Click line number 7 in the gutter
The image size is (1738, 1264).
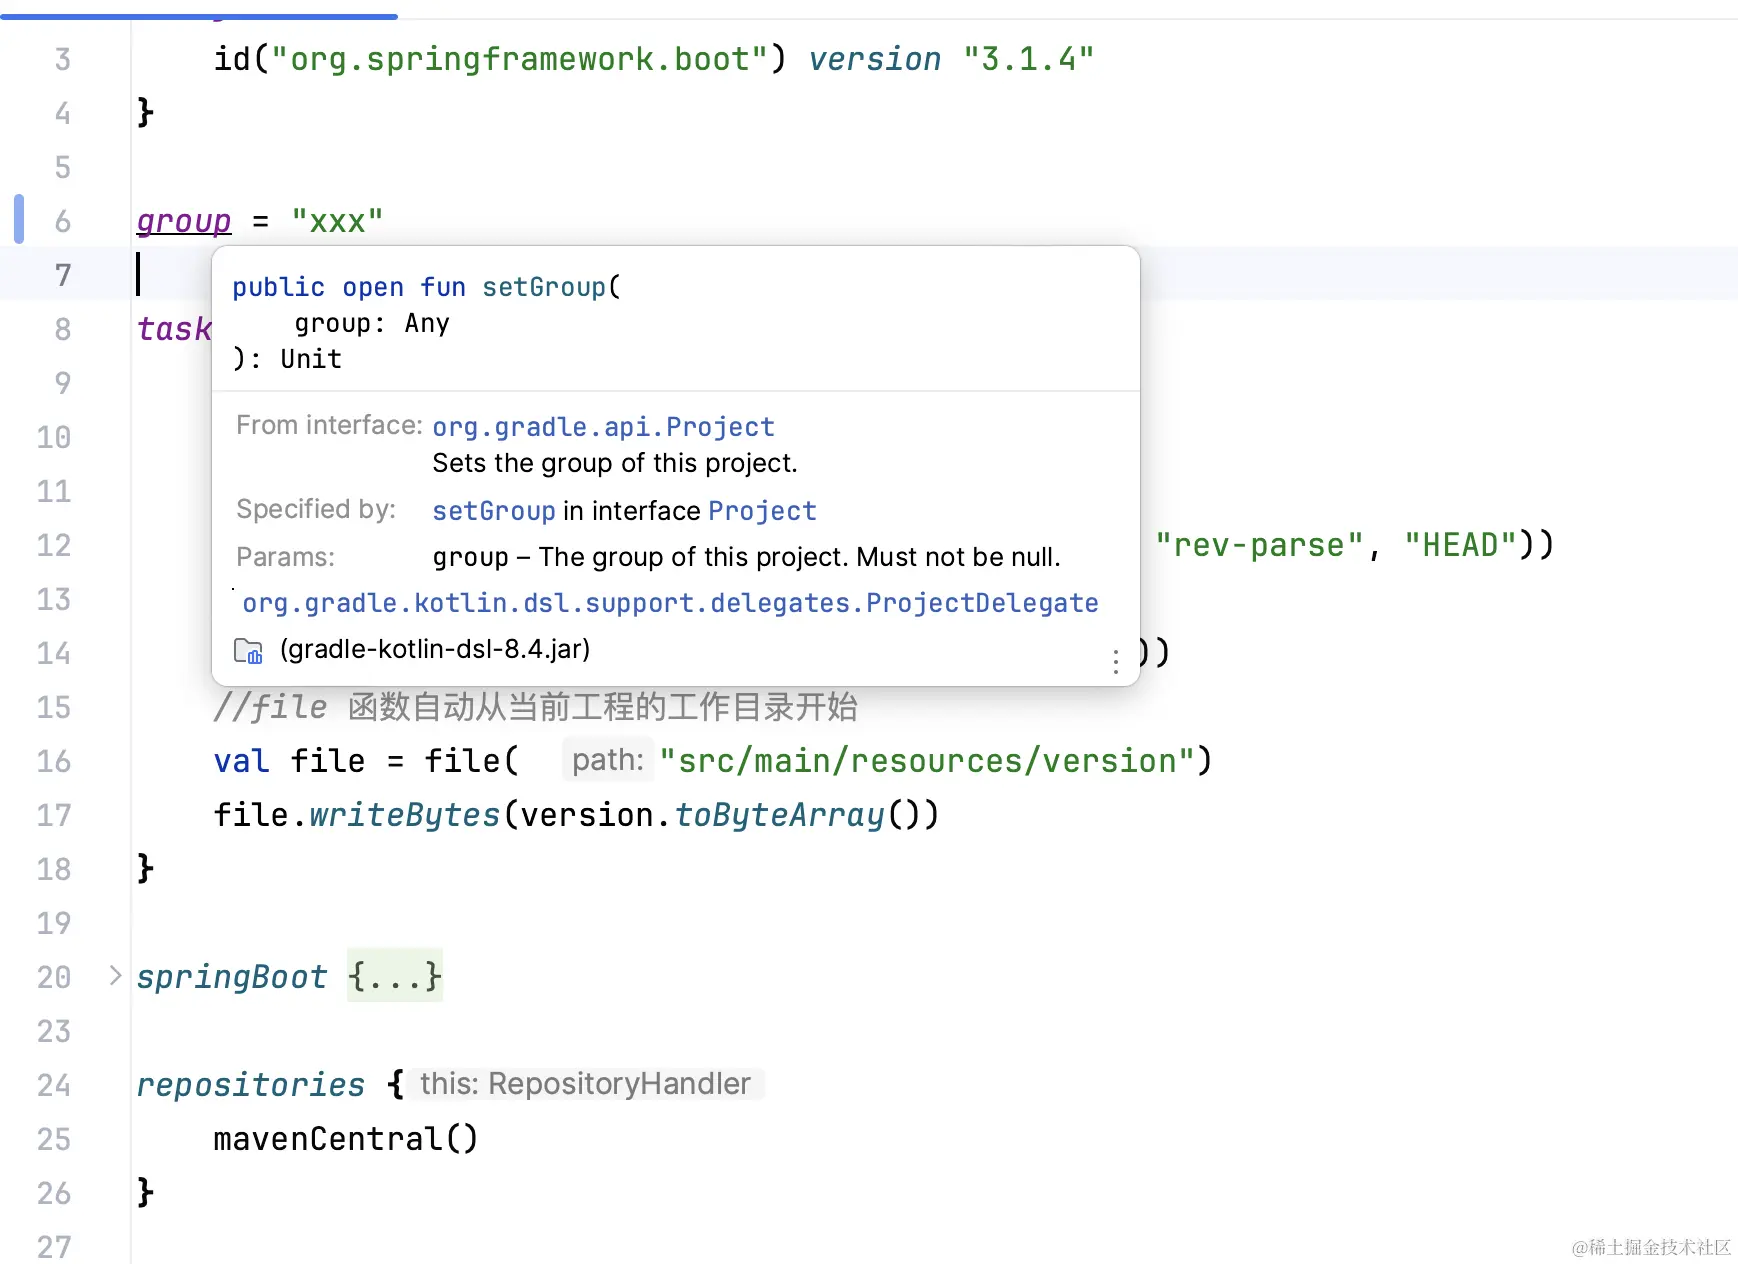point(62,275)
